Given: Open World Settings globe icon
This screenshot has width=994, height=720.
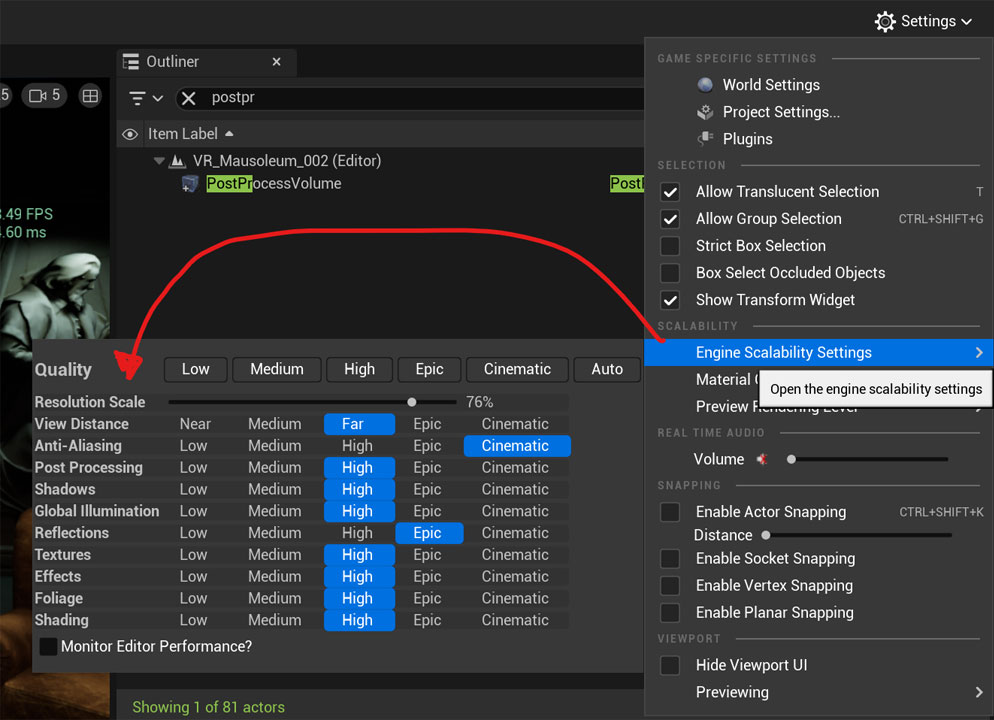Looking at the screenshot, I should [706, 85].
